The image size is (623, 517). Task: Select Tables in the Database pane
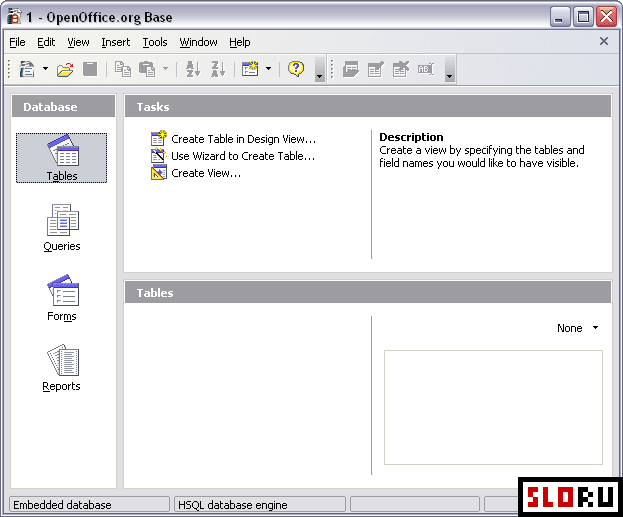pyautogui.click(x=62, y=158)
